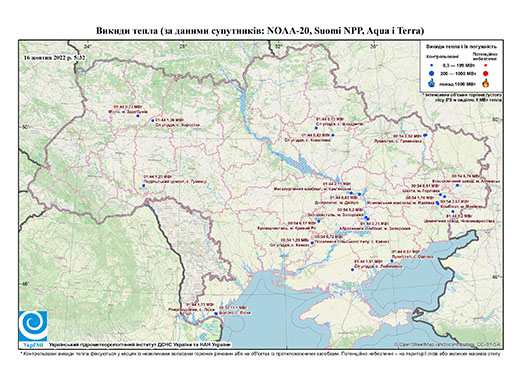Click the legend heading text
Viewport: 520px width, 368px height.
coord(461,47)
